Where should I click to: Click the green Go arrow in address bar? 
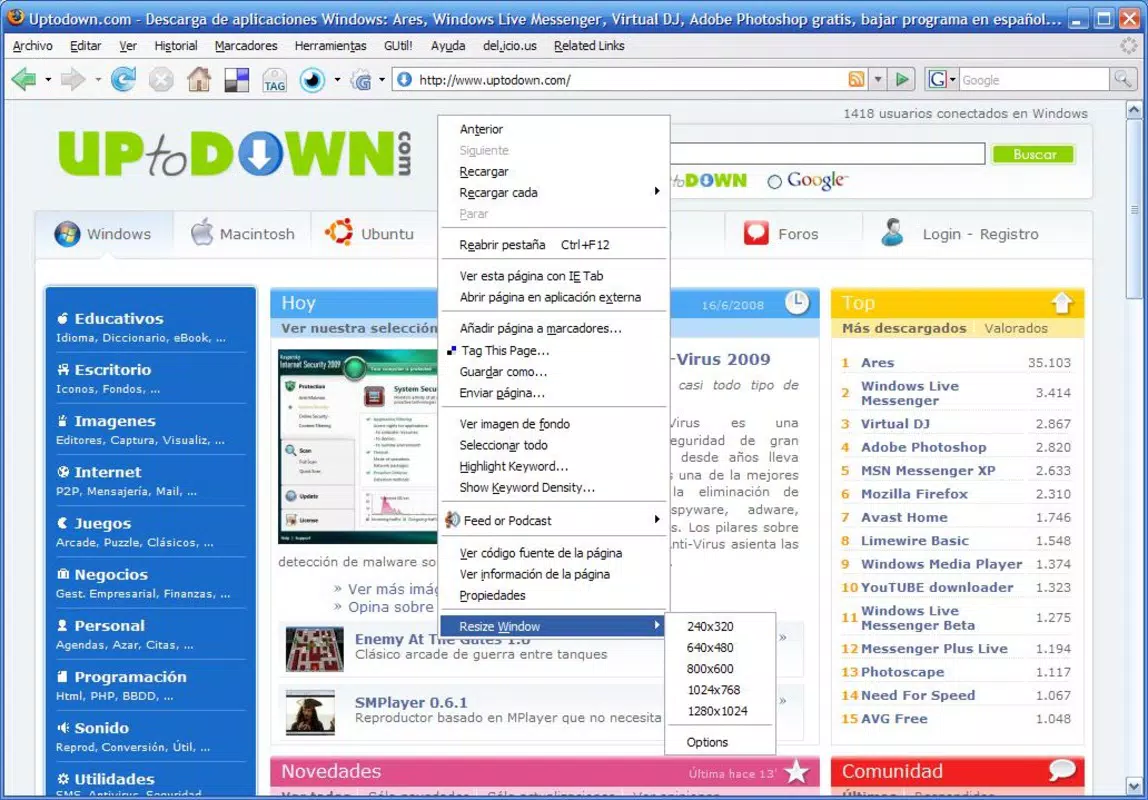[x=903, y=79]
